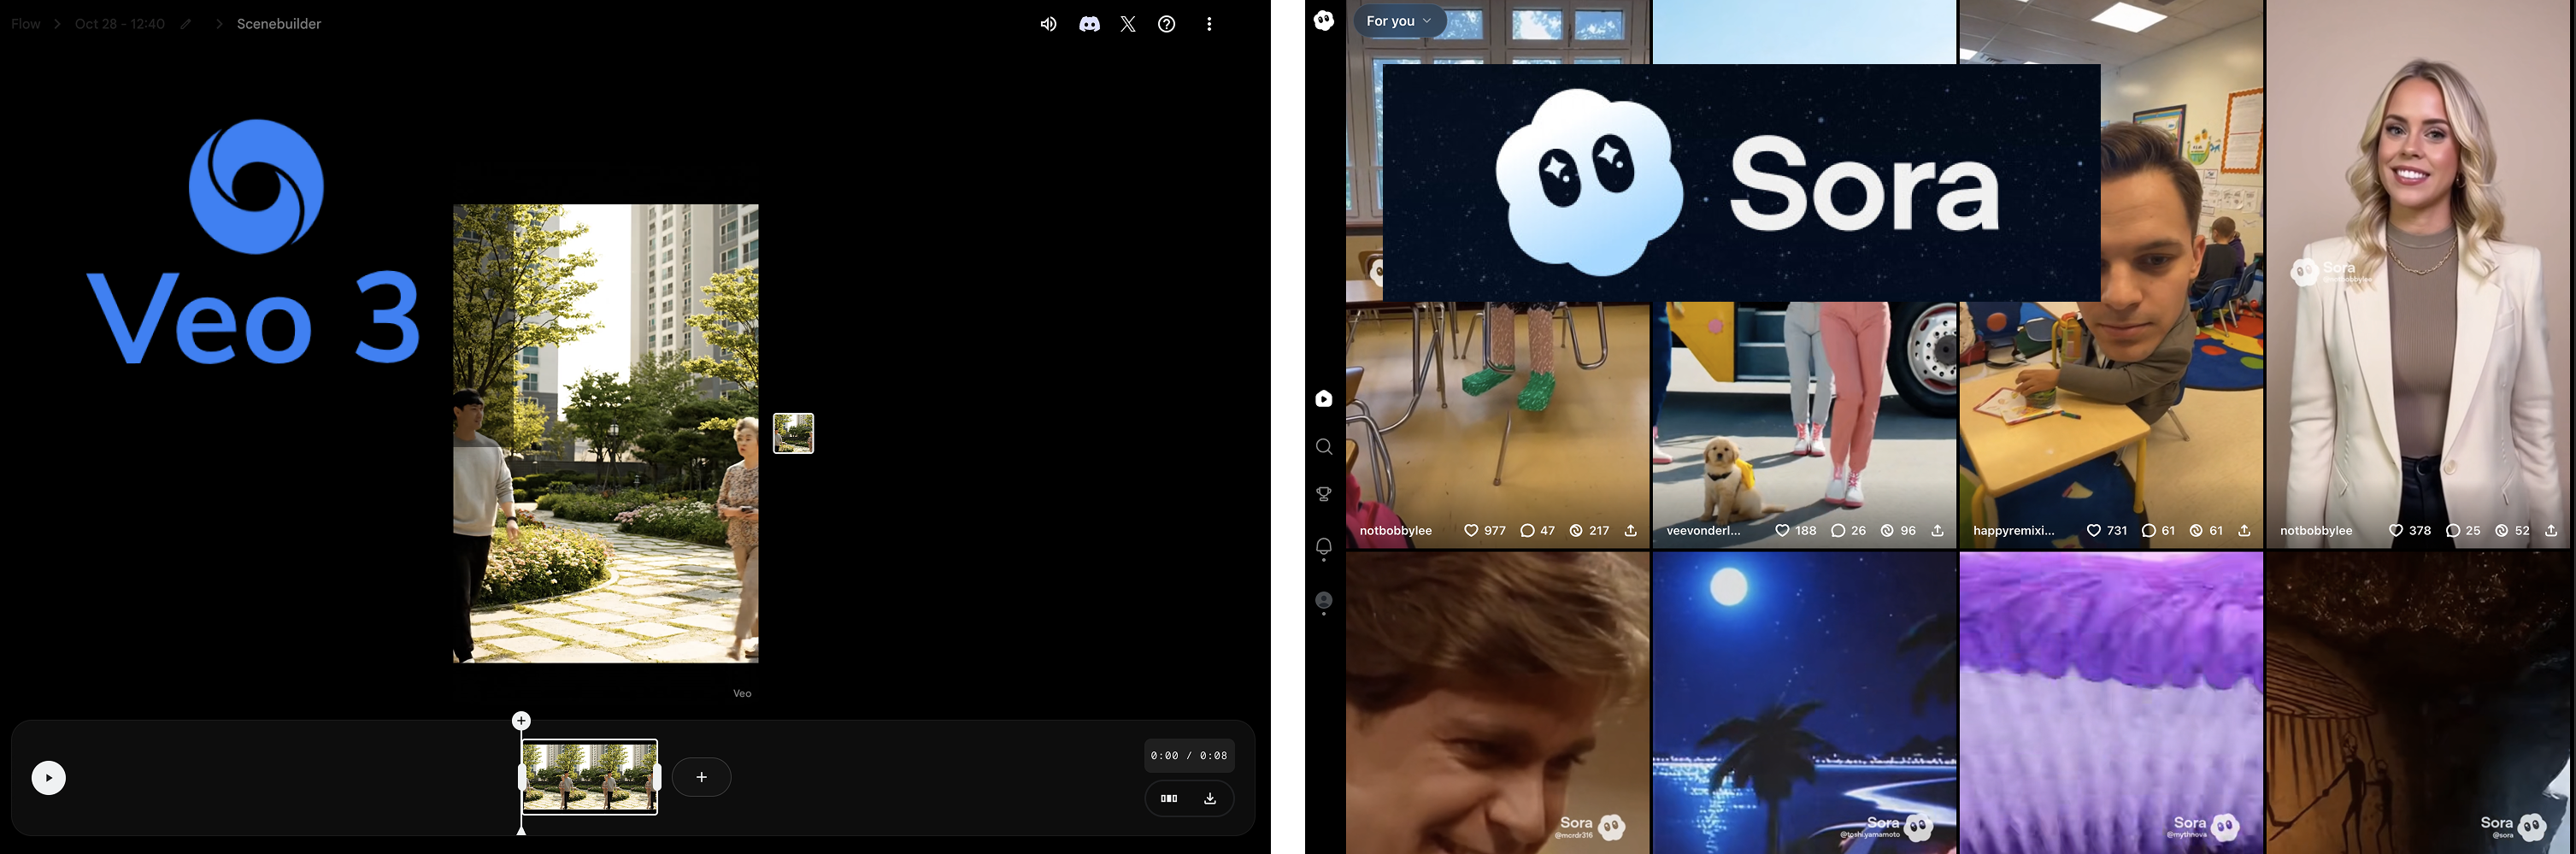
Task: Click the remix icon showing 217
Action: pyautogui.click(x=1576, y=531)
